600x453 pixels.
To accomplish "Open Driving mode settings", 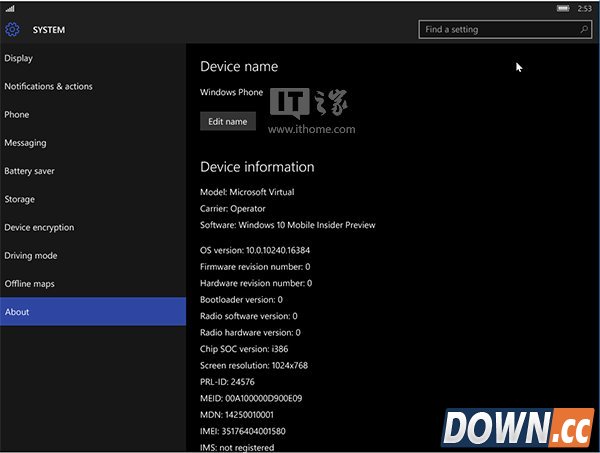I will (31, 255).
